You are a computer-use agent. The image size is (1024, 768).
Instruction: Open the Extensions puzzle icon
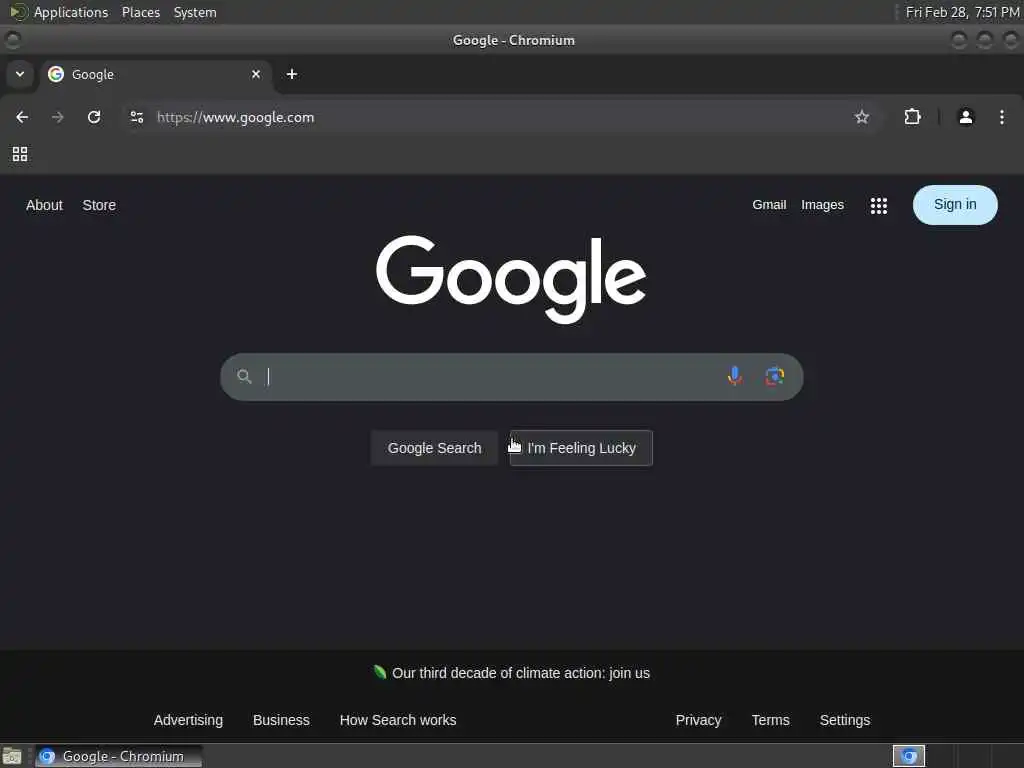tap(912, 118)
